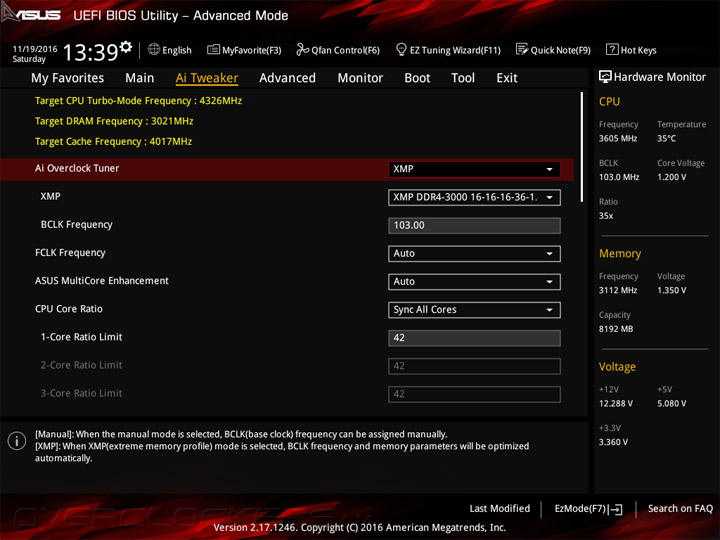The height and width of the screenshot is (540, 720).
Task: Open the Tool tab
Action: click(463, 78)
